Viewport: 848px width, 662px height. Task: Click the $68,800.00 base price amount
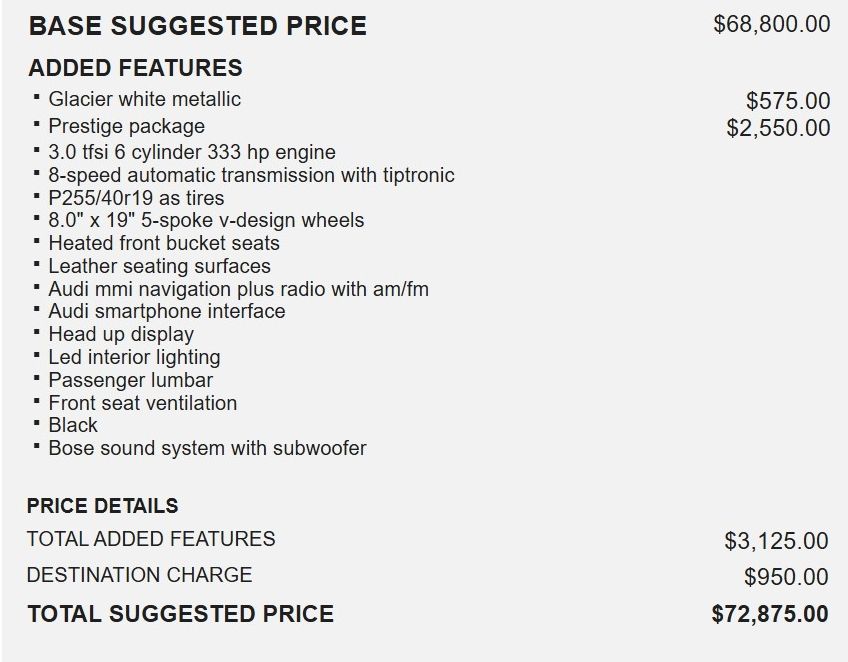click(771, 24)
